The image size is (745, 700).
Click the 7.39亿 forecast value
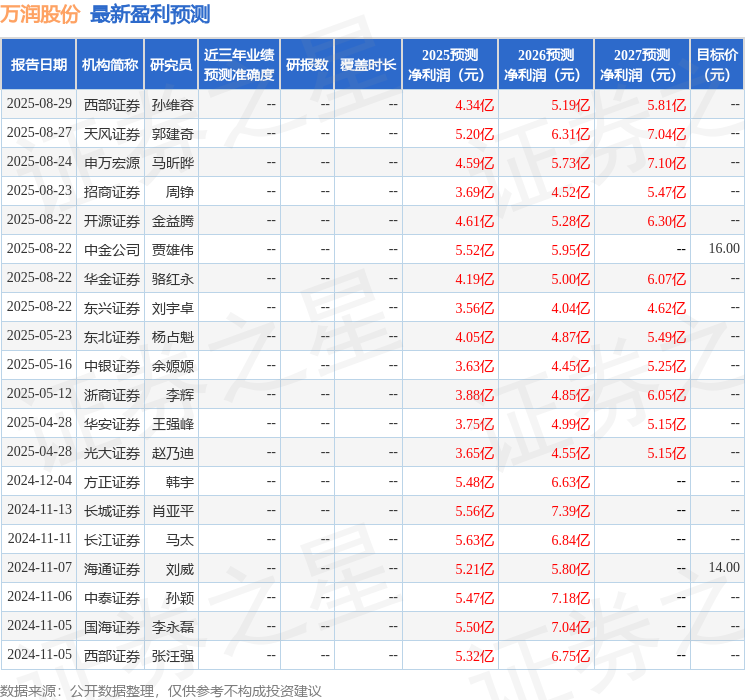[570, 510]
